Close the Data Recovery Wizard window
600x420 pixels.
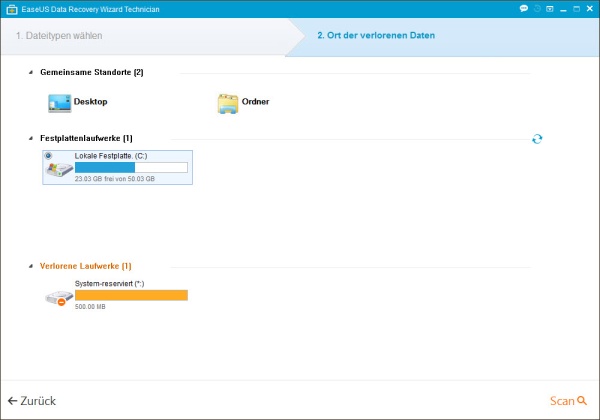coord(590,8)
